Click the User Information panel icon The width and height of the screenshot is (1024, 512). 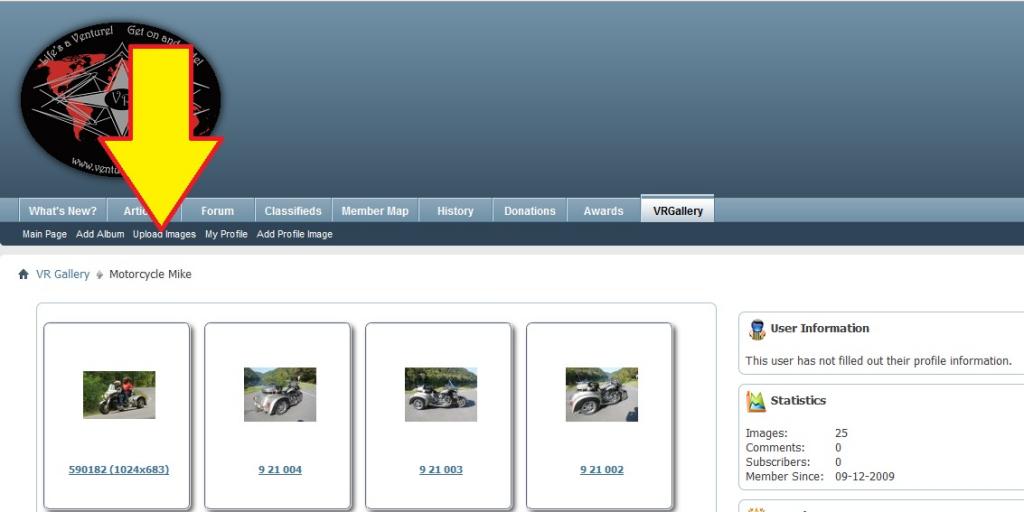(756, 329)
